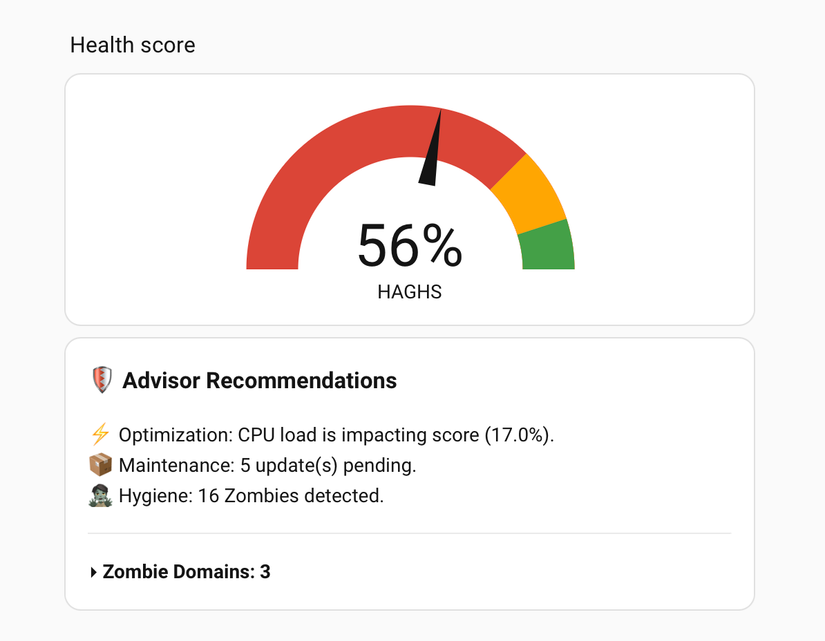The image size is (825, 641).
Task: Select the lightning bolt Optimization icon
Action: point(101,434)
